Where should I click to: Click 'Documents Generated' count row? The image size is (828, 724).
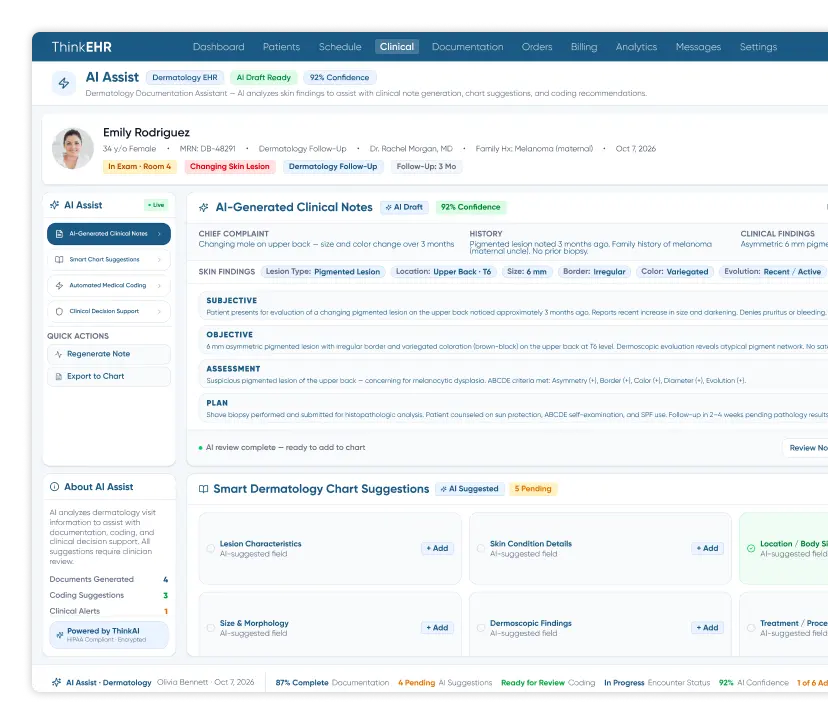tap(109, 579)
